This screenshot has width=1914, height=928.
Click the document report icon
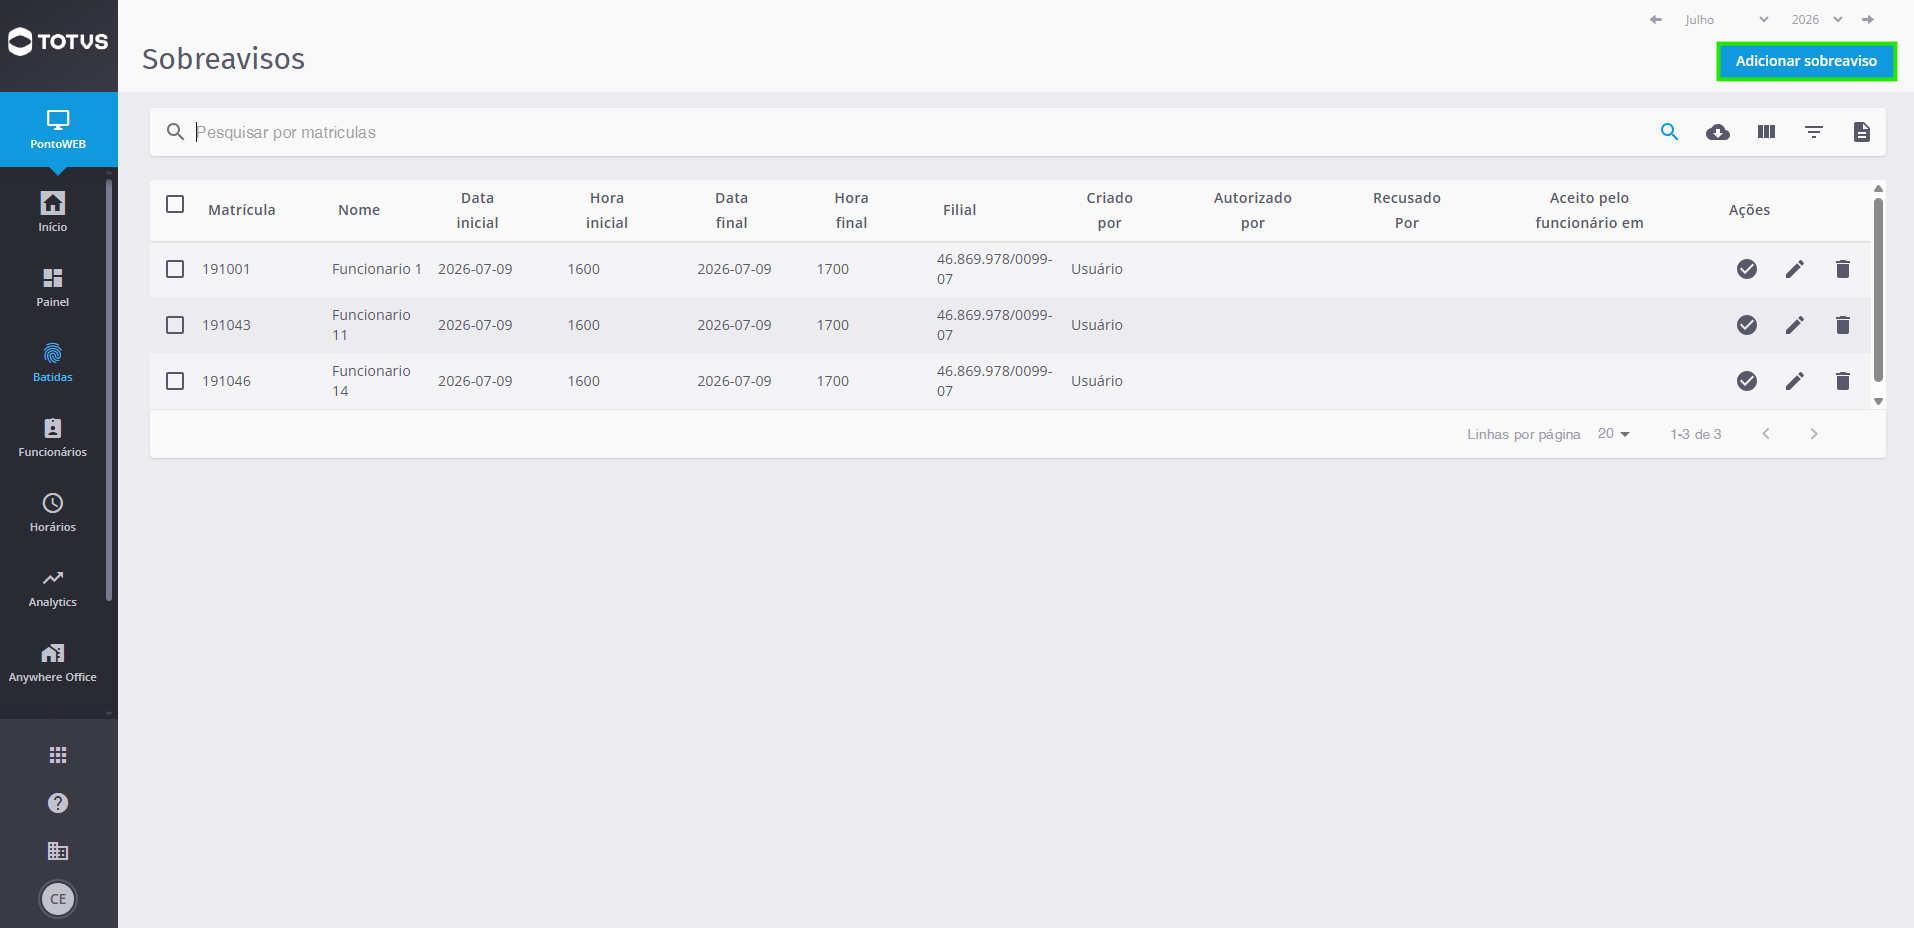point(1862,132)
